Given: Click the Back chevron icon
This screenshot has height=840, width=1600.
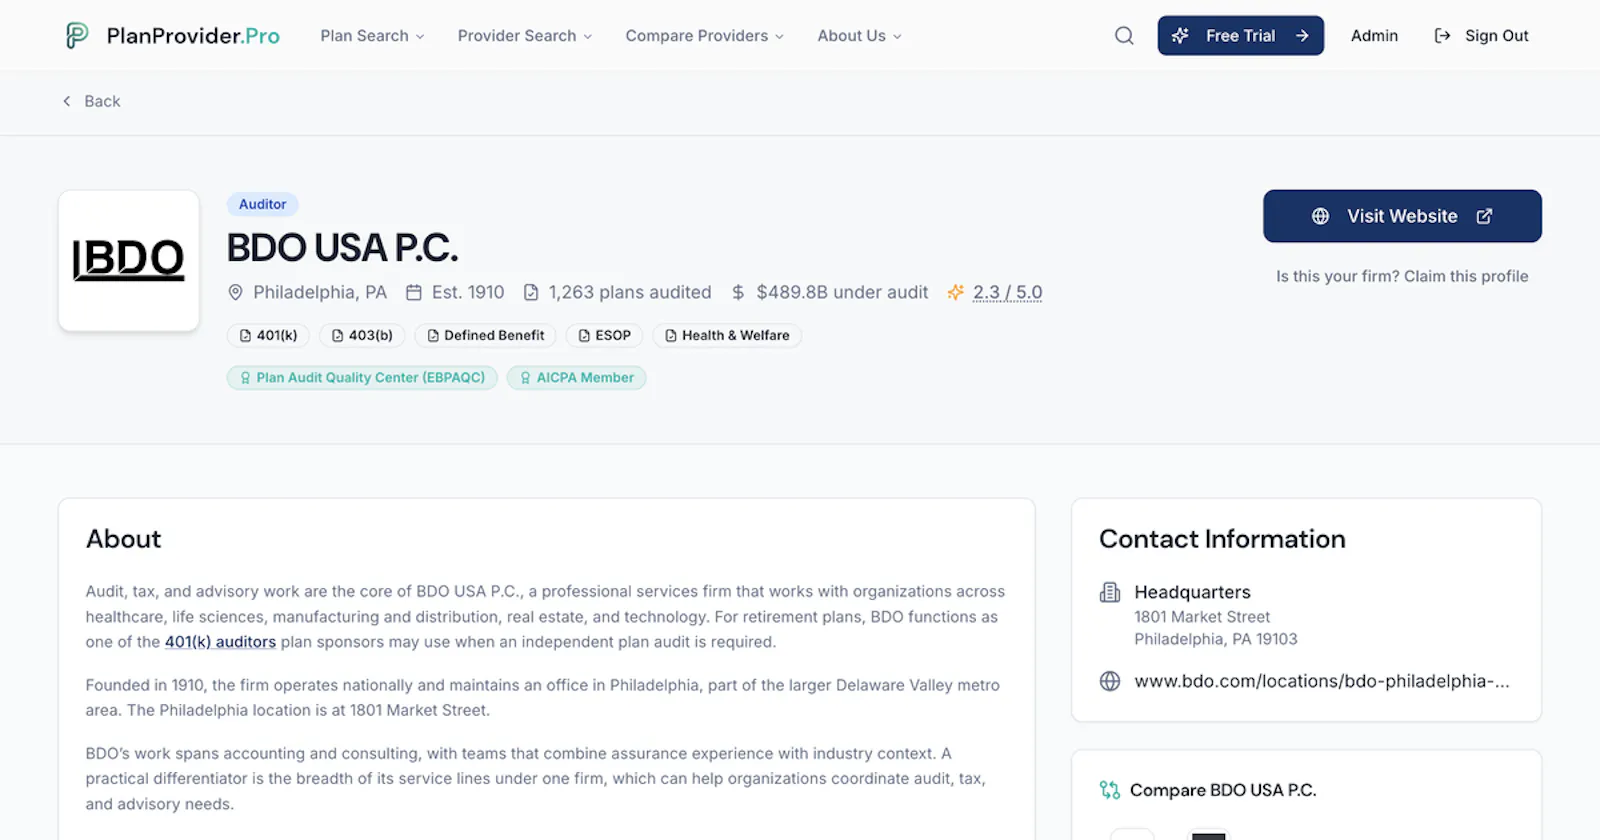Looking at the screenshot, I should (x=67, y=101).
